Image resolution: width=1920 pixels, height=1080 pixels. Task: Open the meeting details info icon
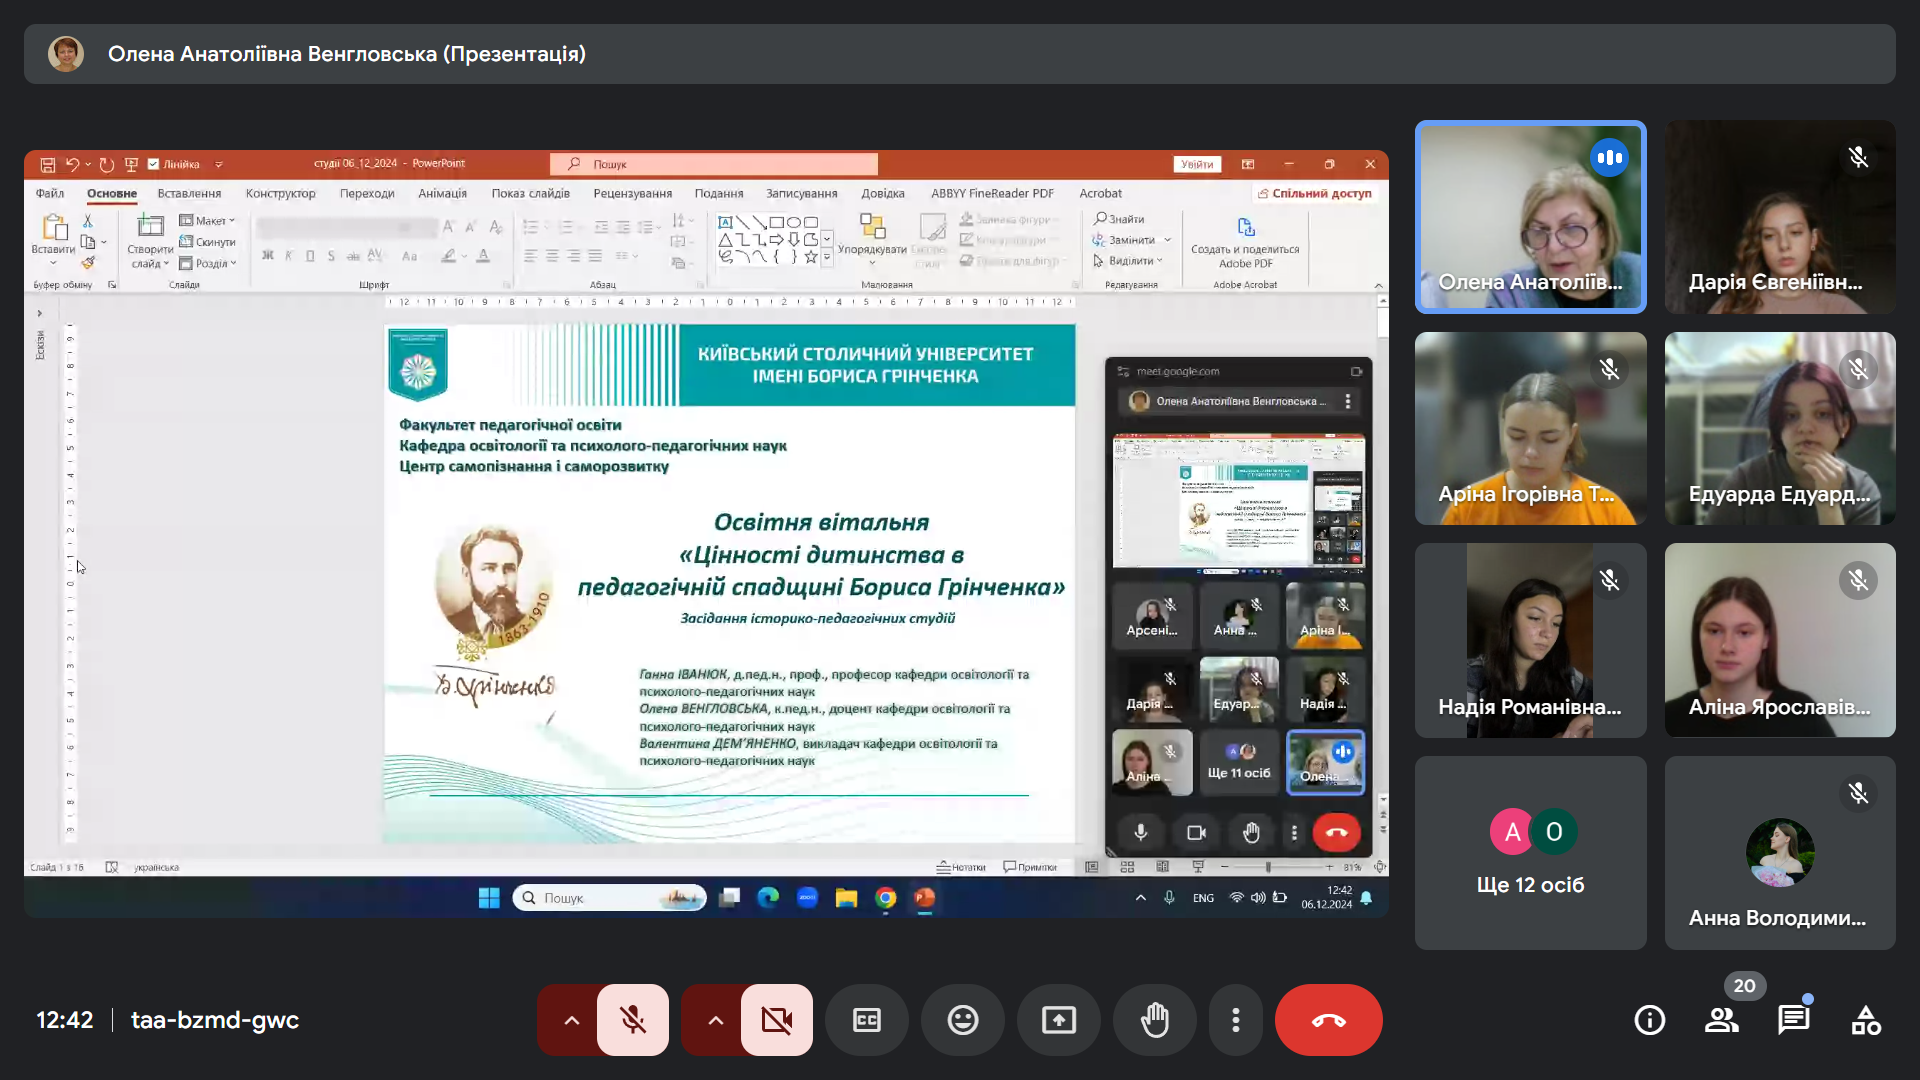(x=1649, y=1020)
